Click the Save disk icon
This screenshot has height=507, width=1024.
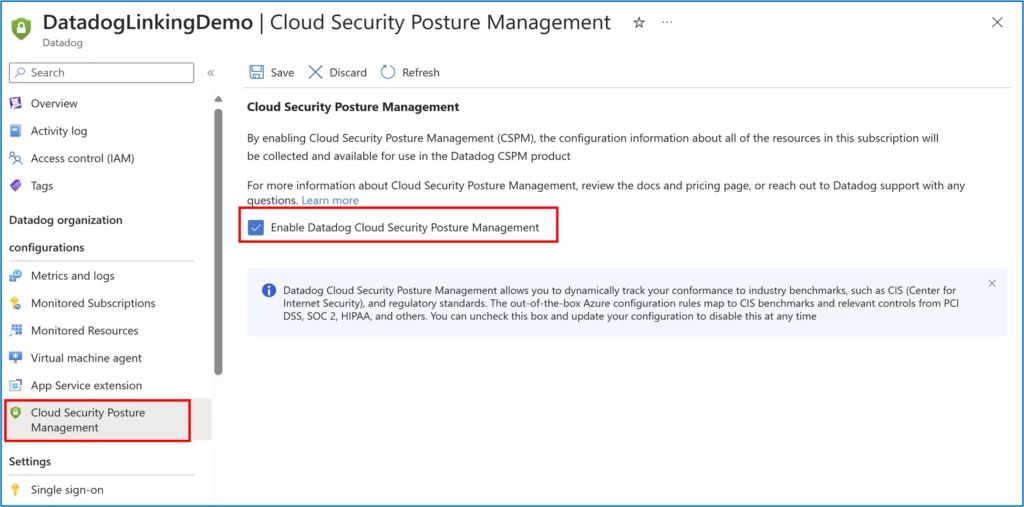pyautogui.click(x=257, y=73)
